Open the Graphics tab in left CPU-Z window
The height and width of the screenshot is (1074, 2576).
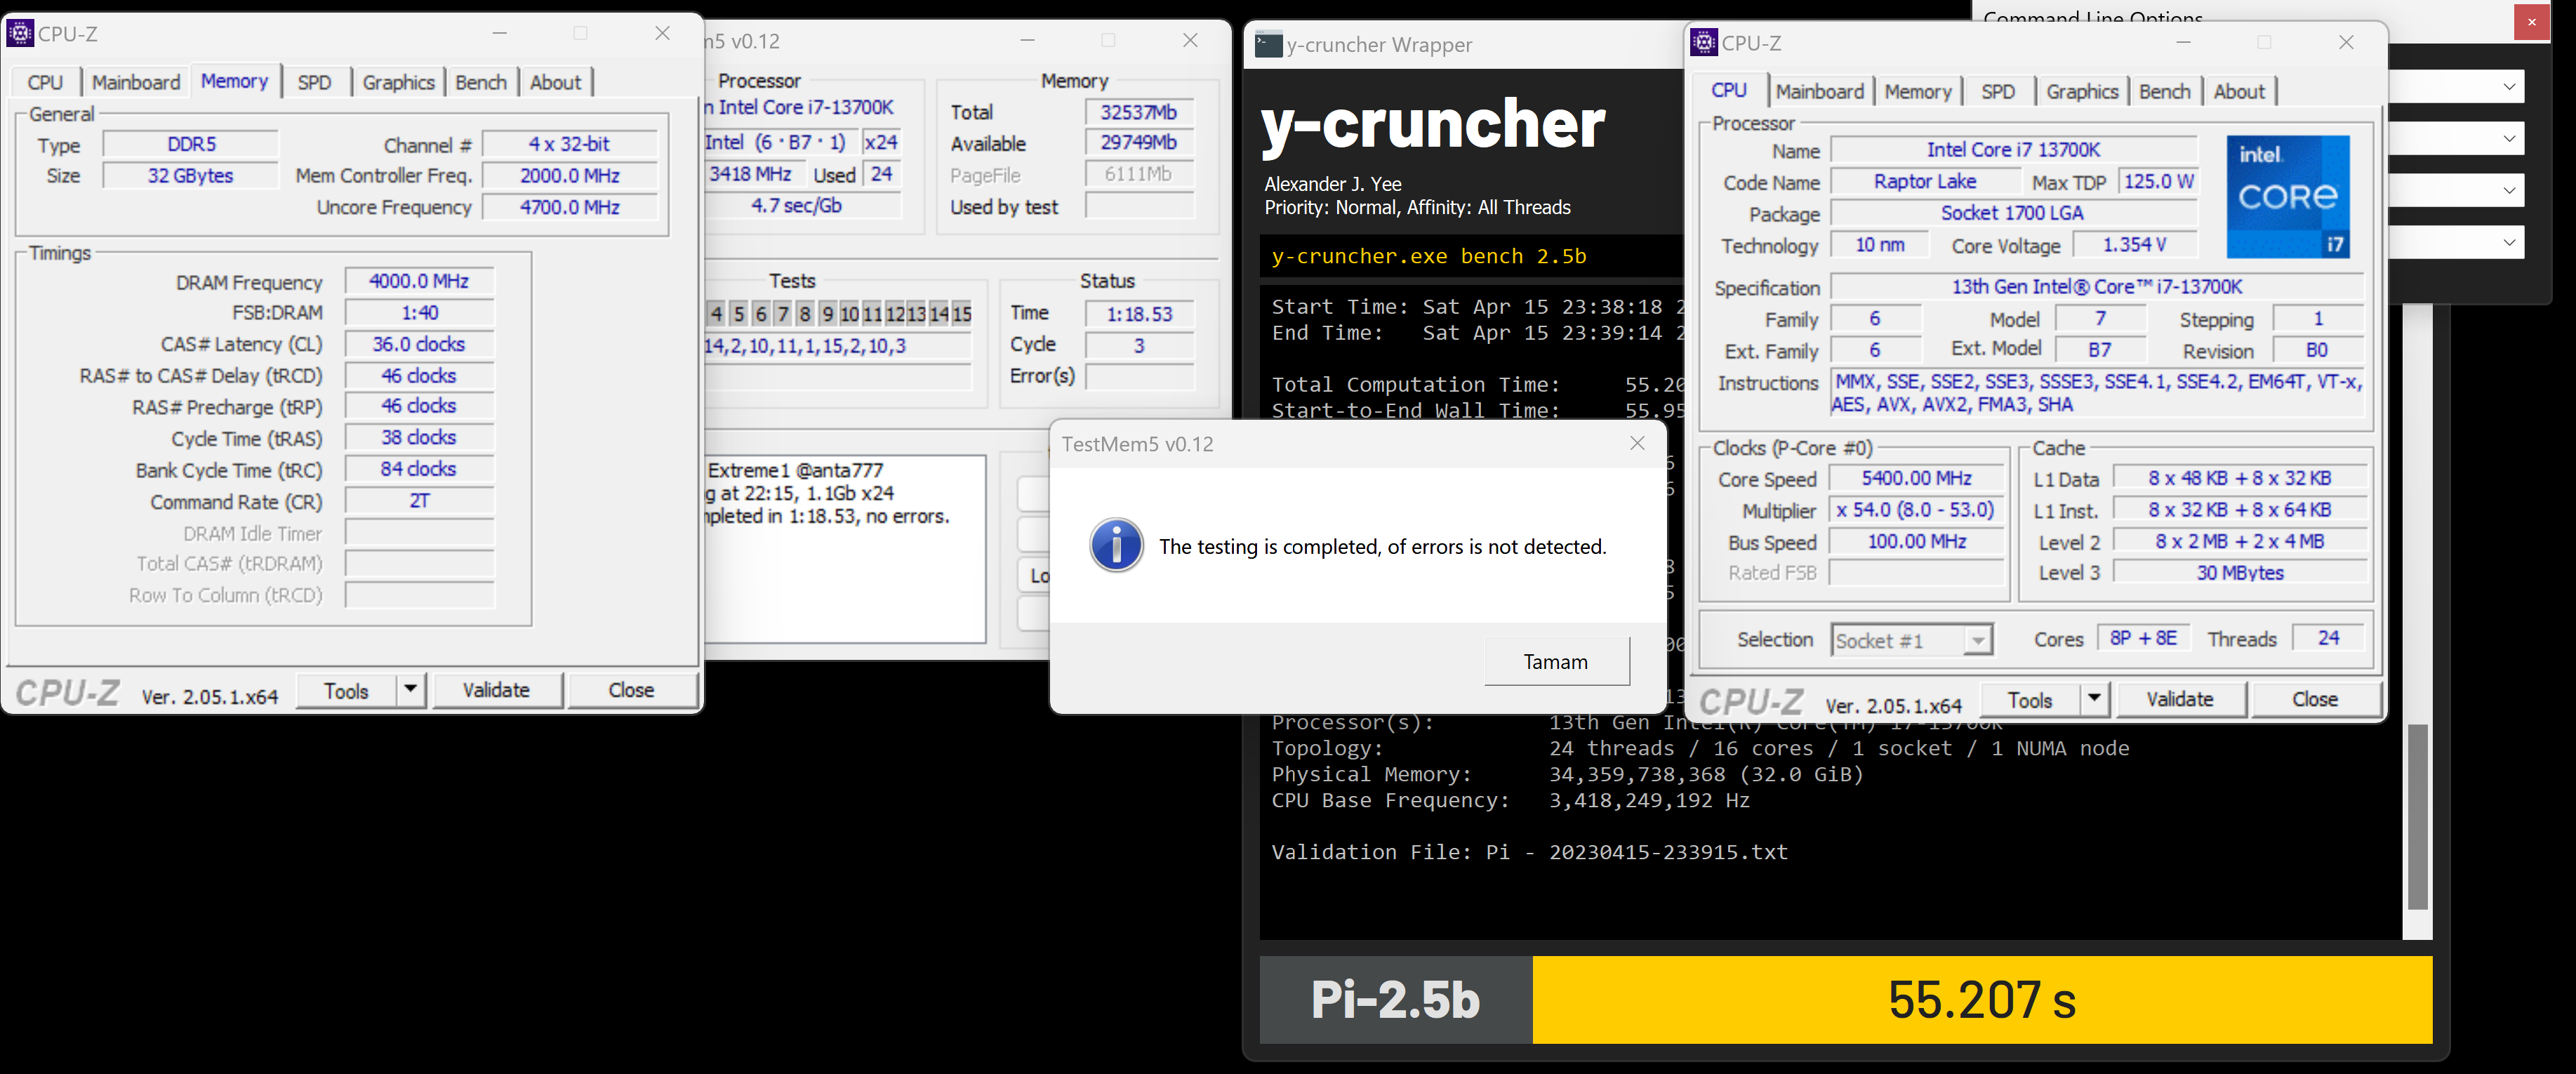pyautogui.click(x=398, y=82)
